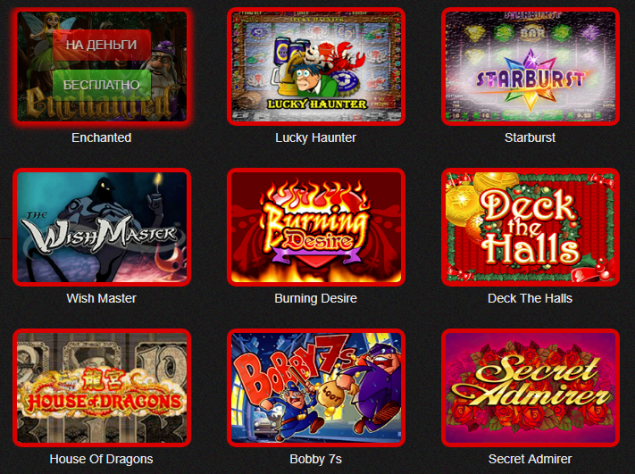
Task: Open the Lucky Haunter slot thumbnail
Action: [316, 66]
